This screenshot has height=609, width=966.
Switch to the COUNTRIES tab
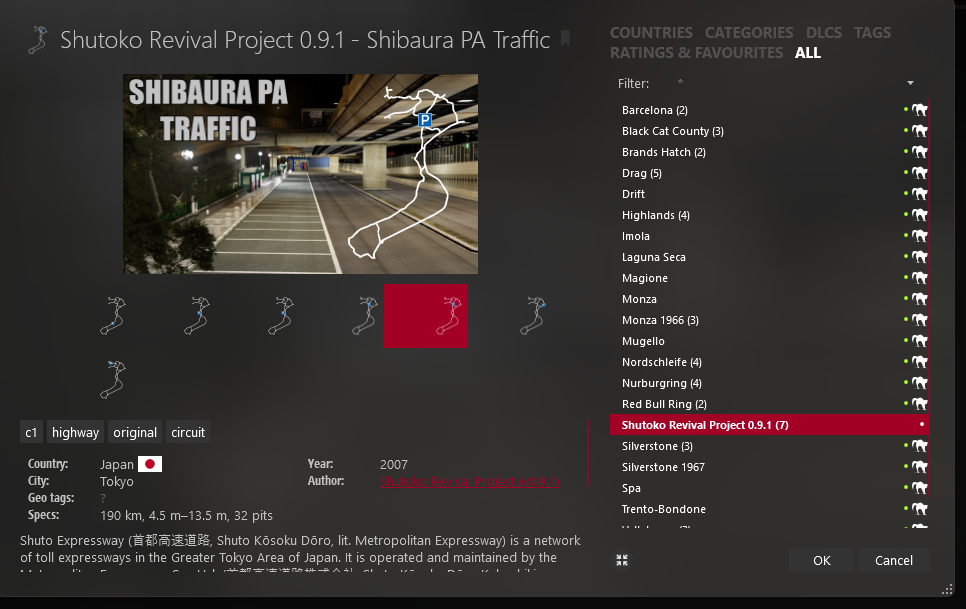pyautogui.click(x=651, y=33)
